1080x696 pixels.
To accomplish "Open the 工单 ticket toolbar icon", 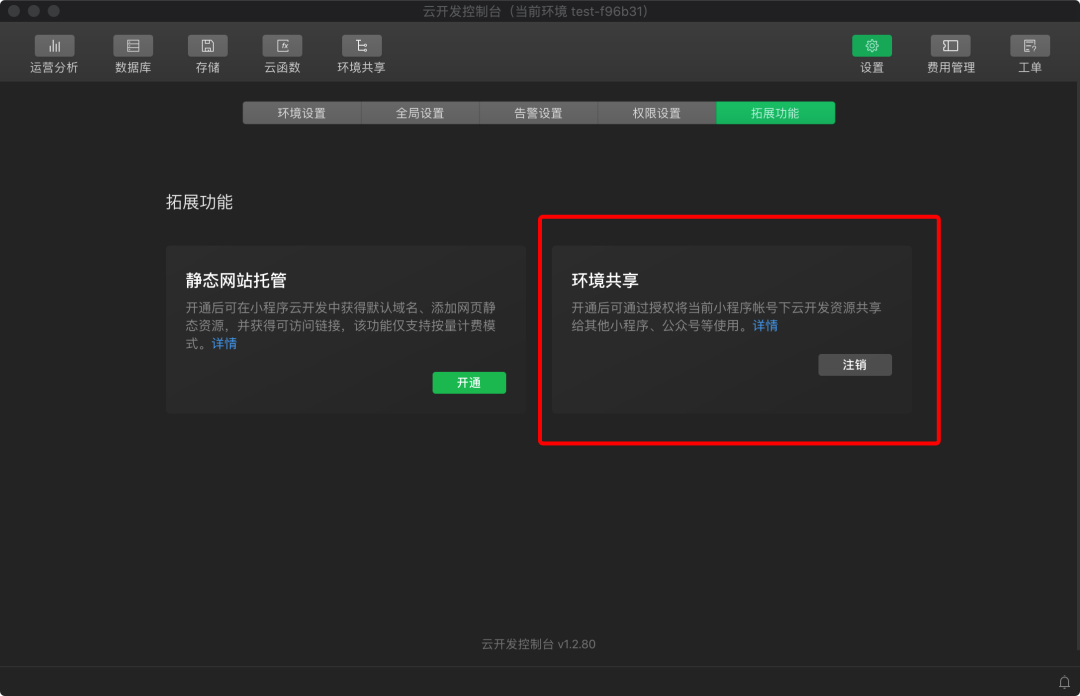I will point(1029,46).
